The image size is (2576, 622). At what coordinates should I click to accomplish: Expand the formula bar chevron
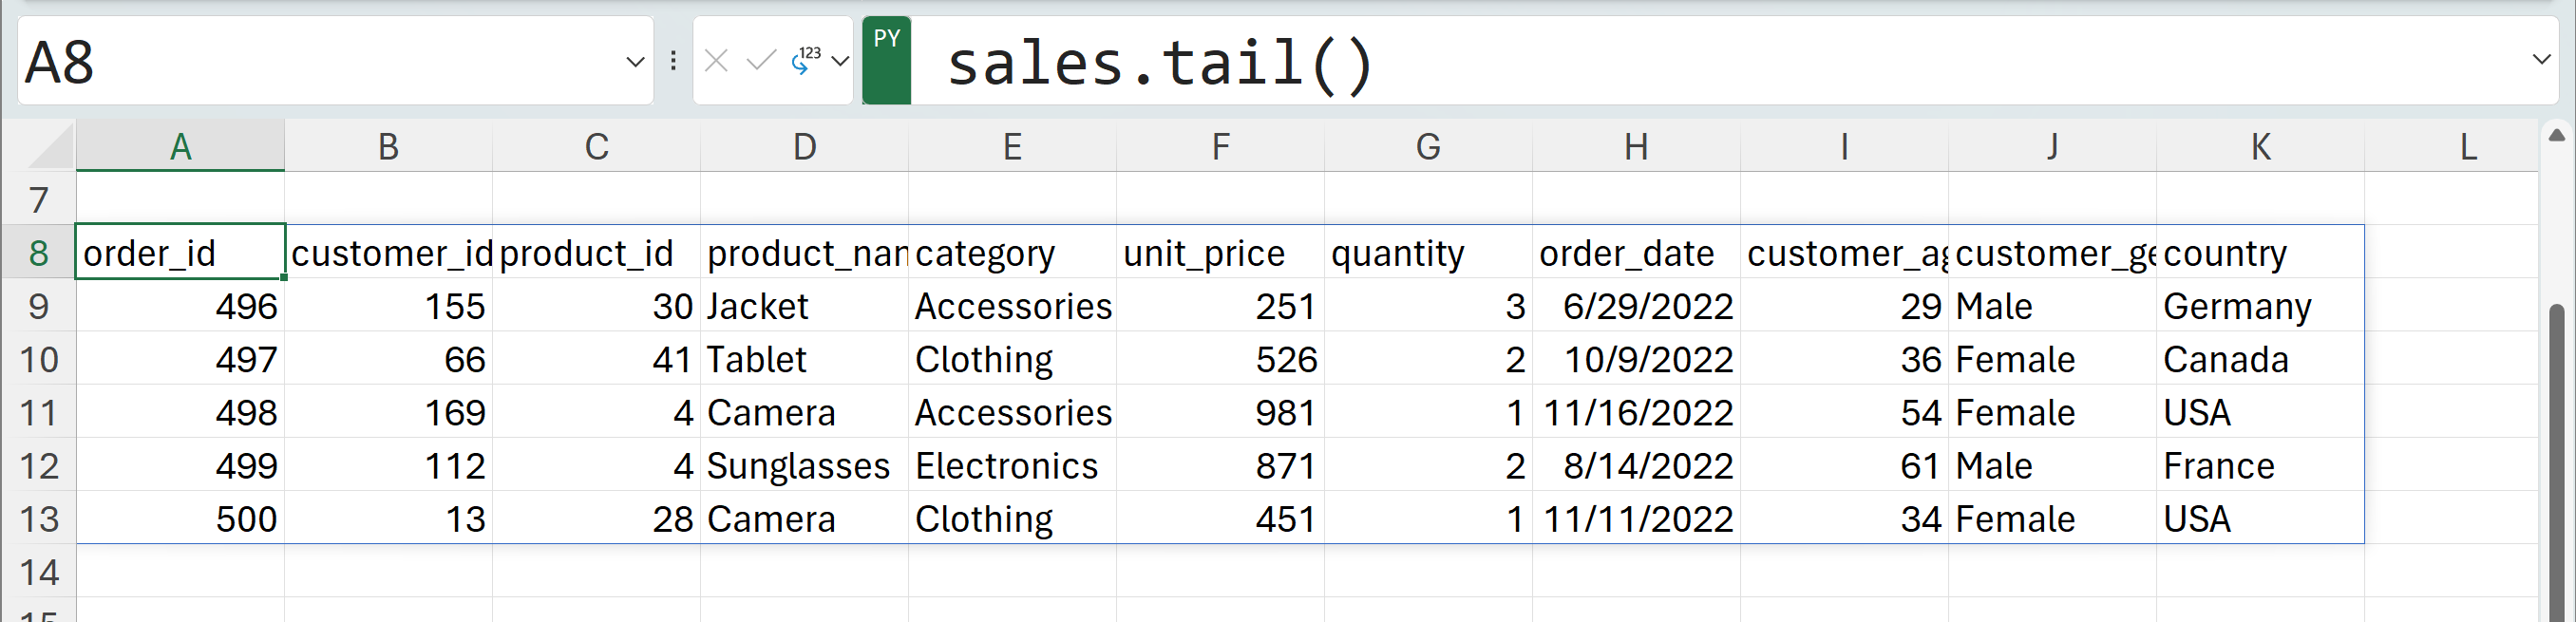(2541, 60)
